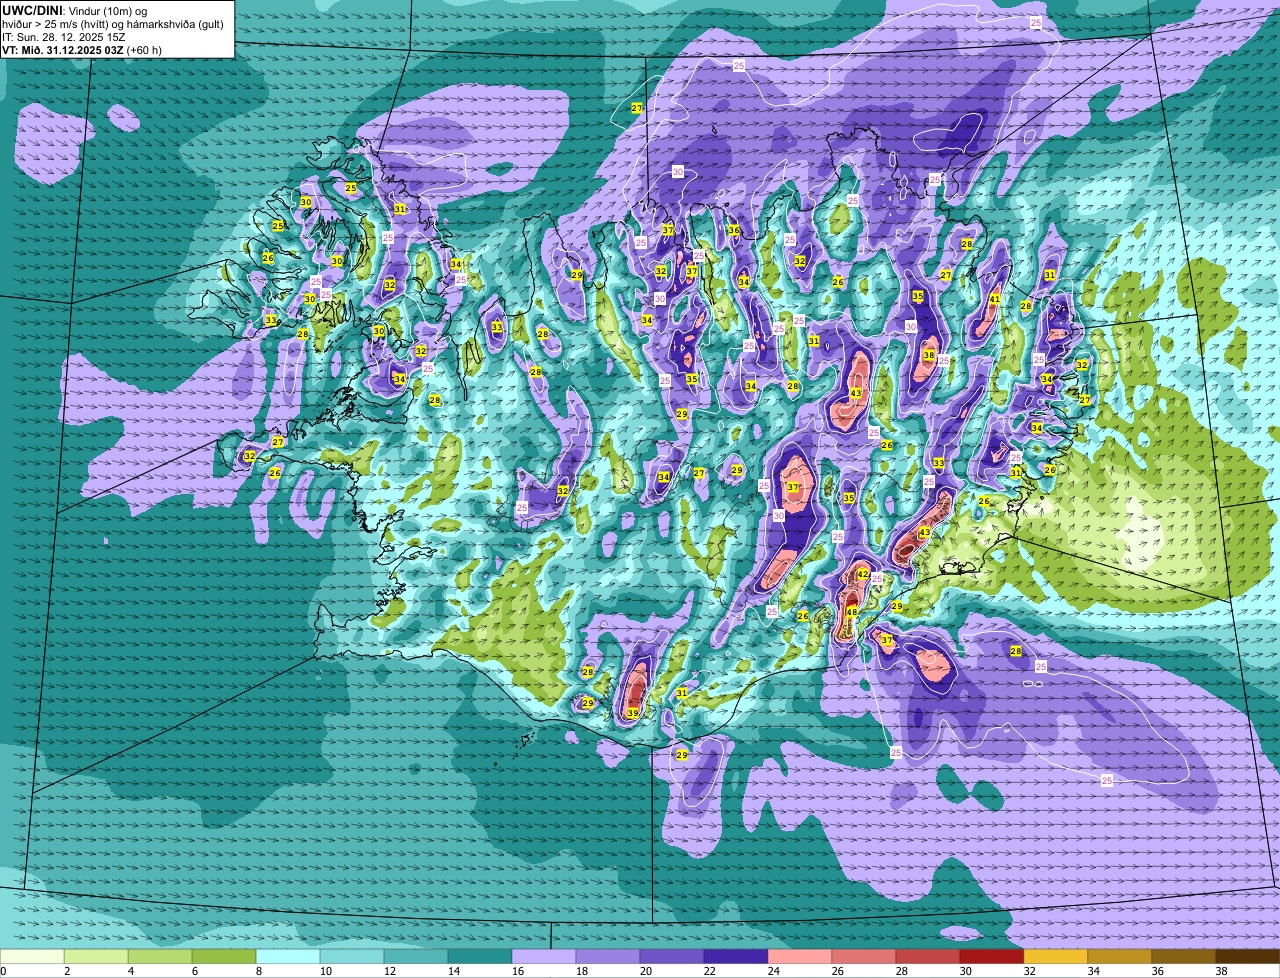
Task: Click the 4–6 m/s light green legend swatch
Action: (160, 957)
